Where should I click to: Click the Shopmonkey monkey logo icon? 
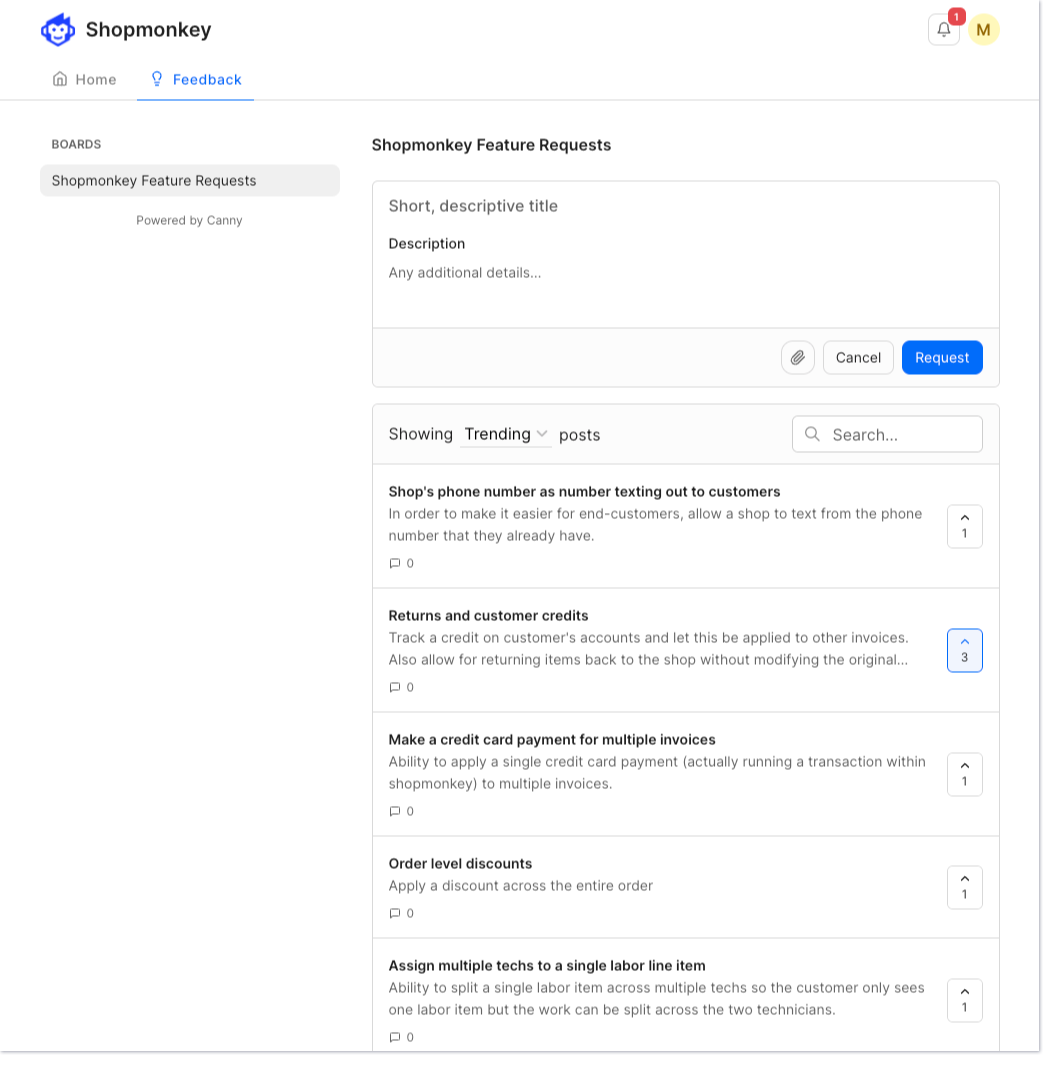(x=58, y=29)
